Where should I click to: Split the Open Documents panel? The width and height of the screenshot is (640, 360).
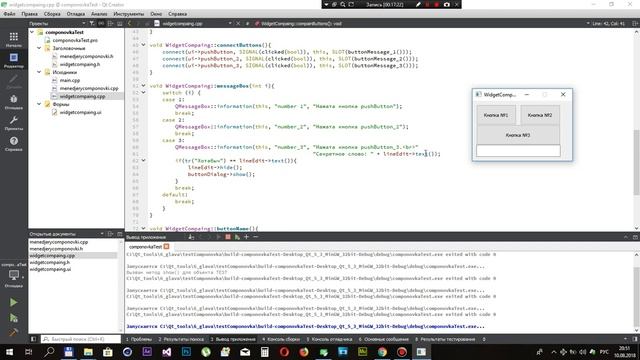110,234
